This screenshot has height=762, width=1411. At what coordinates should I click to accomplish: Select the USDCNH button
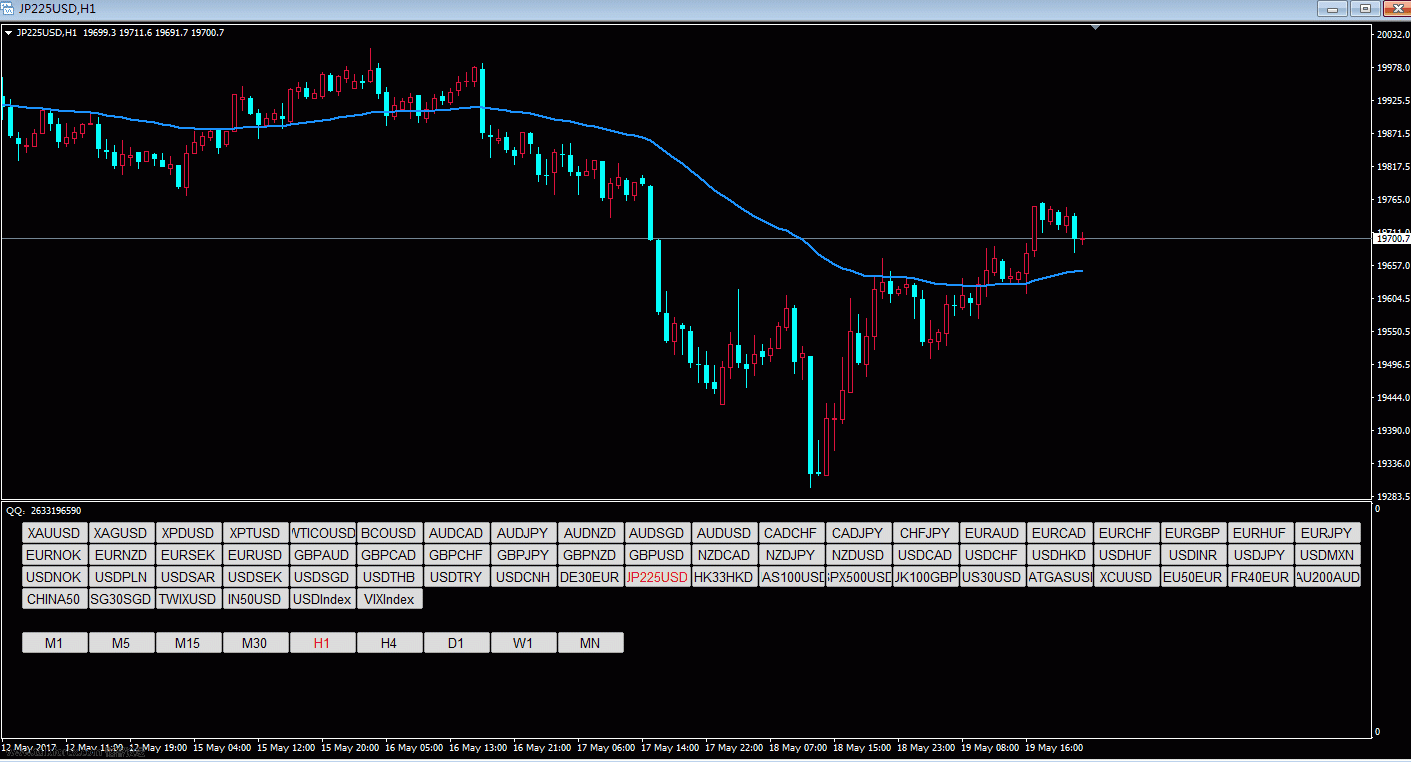523,577
